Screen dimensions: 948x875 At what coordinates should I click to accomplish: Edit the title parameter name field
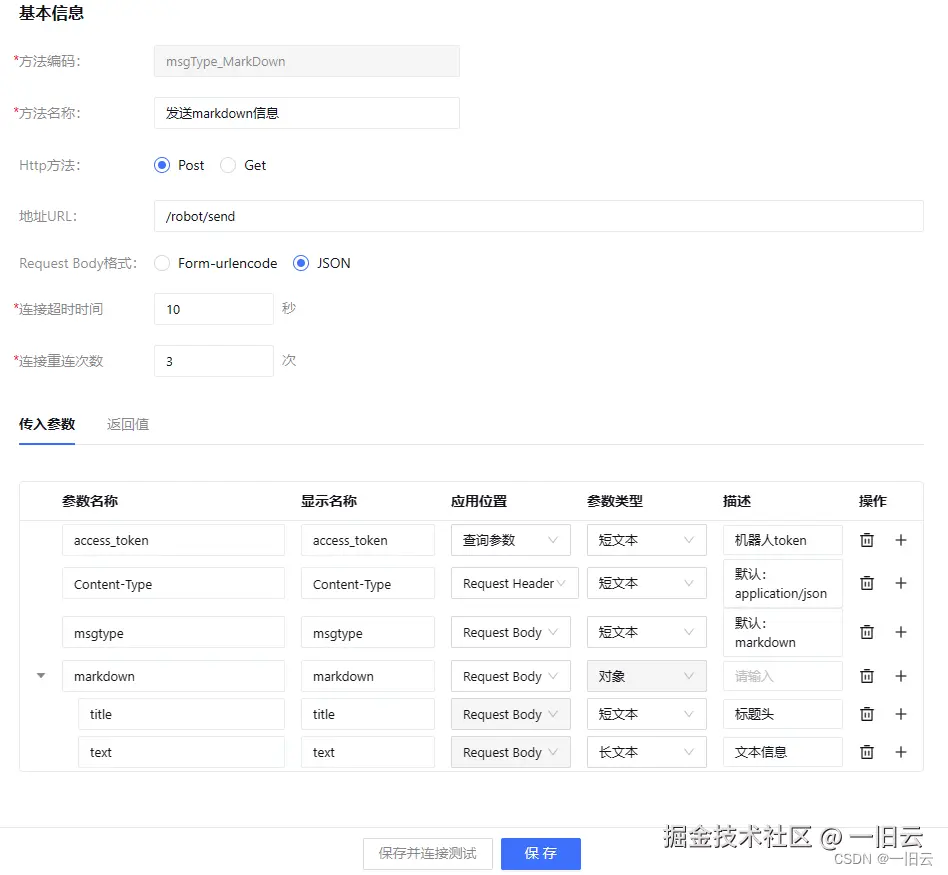[181, 714]
